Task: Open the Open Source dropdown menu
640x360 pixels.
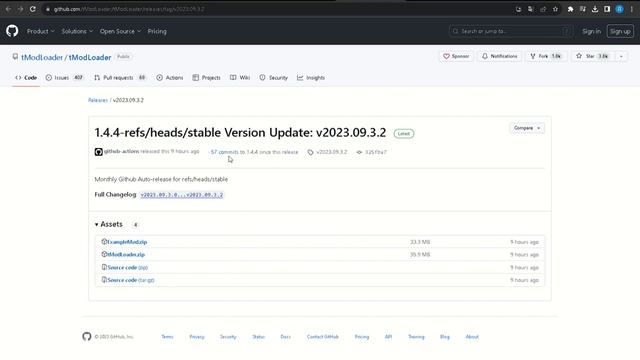Action: click(x=120, y=31)
